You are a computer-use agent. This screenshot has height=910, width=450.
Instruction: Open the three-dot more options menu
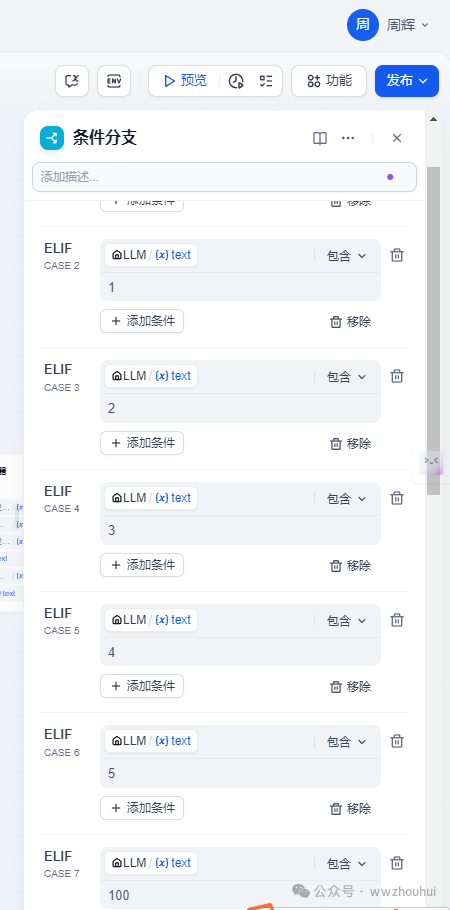point(348,138)
